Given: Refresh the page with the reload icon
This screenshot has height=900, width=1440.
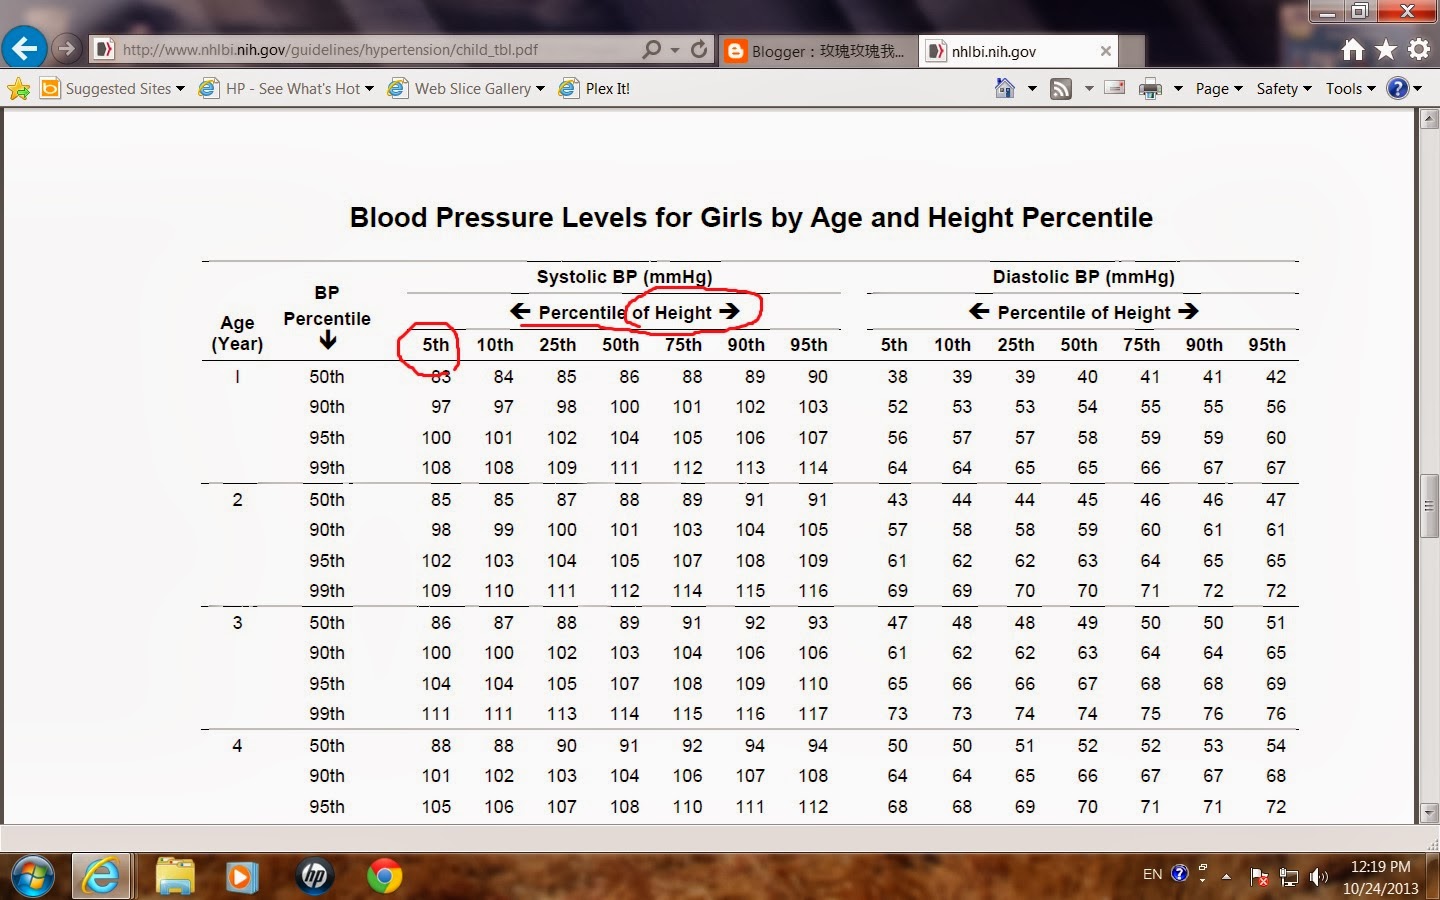Looking at the screenshot, I should pyautogui.click(x=699, y=49).
